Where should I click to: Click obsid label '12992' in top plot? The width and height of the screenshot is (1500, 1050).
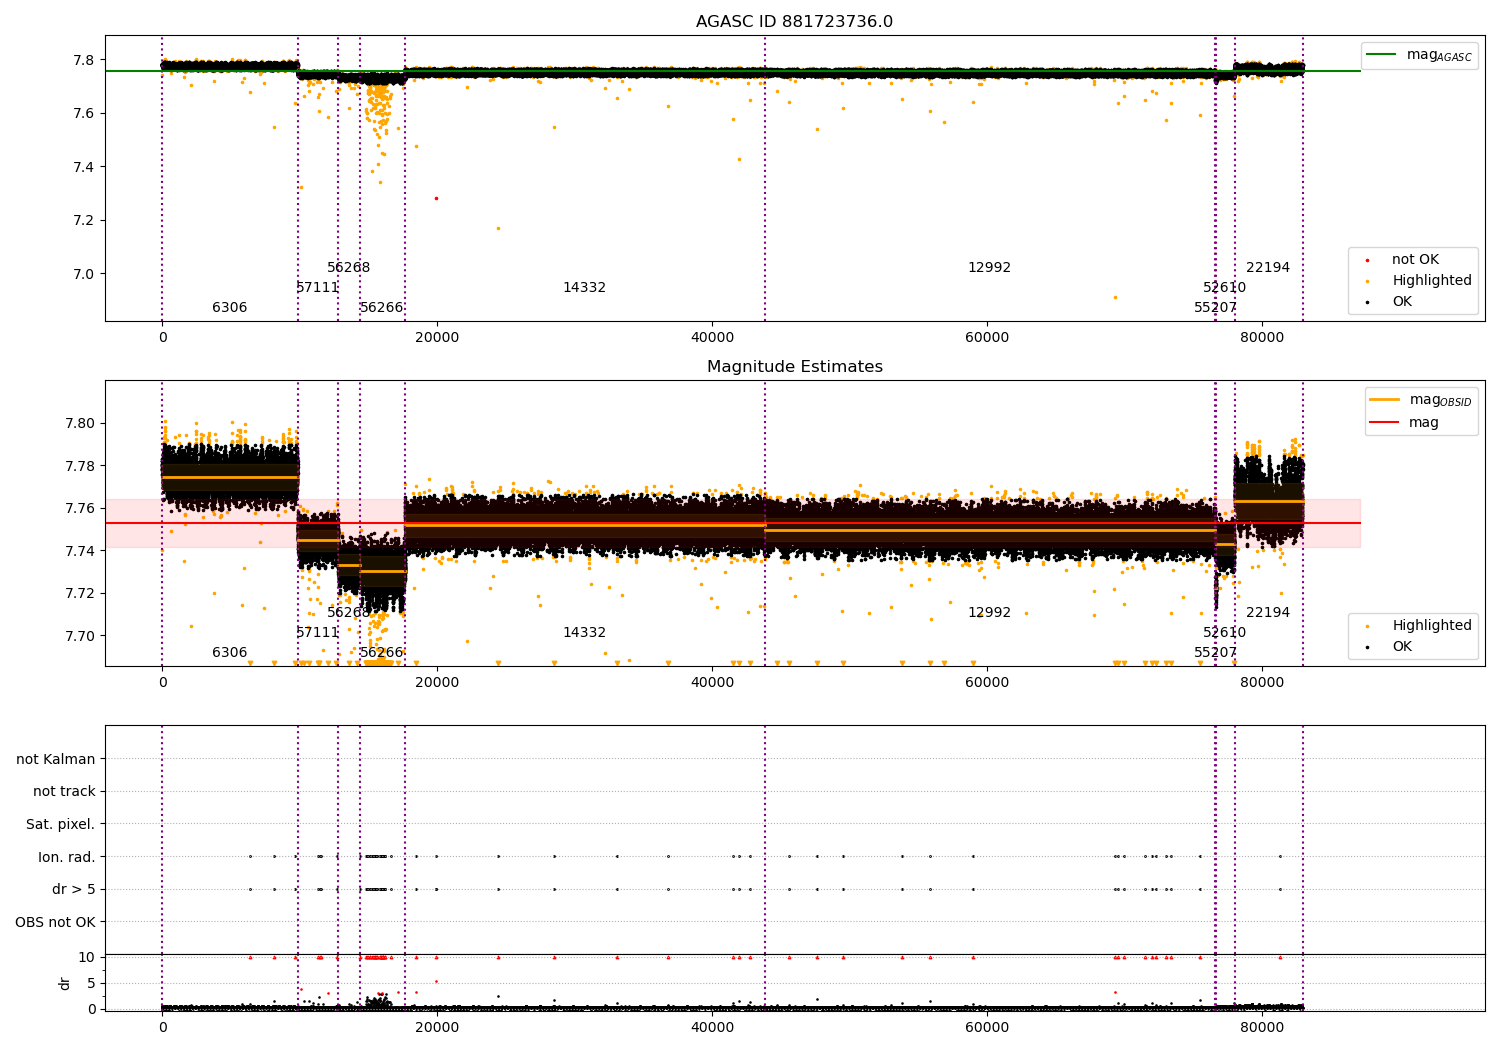click(989, 268)
